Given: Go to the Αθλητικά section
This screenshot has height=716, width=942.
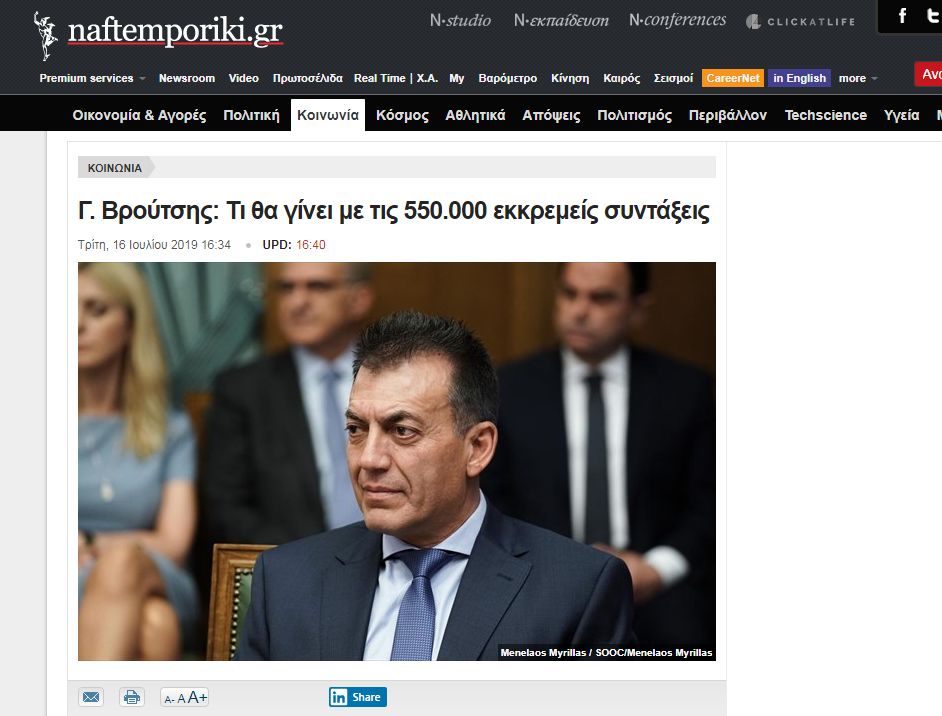Looking at the screenshot, I should tap(475, 115).
